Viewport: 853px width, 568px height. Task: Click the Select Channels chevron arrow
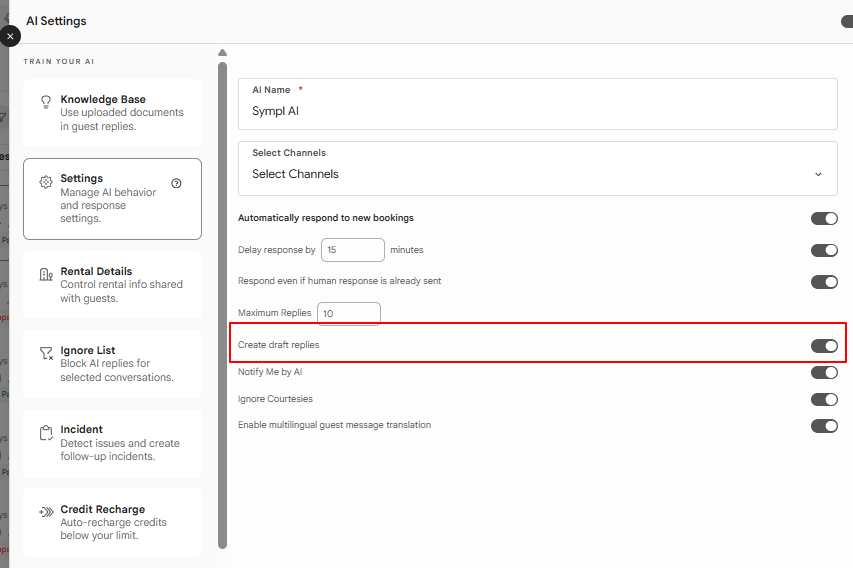pyautogui.click(x=818, y=174)
